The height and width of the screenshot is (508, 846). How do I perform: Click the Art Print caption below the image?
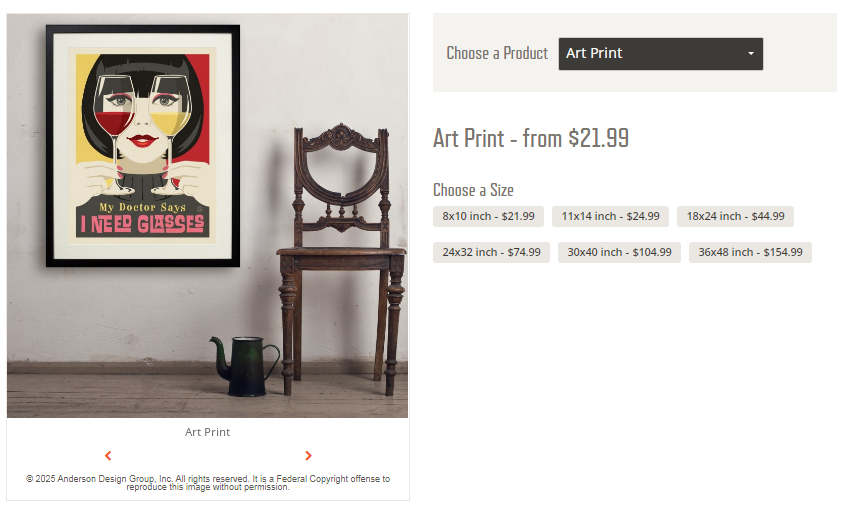208,432
